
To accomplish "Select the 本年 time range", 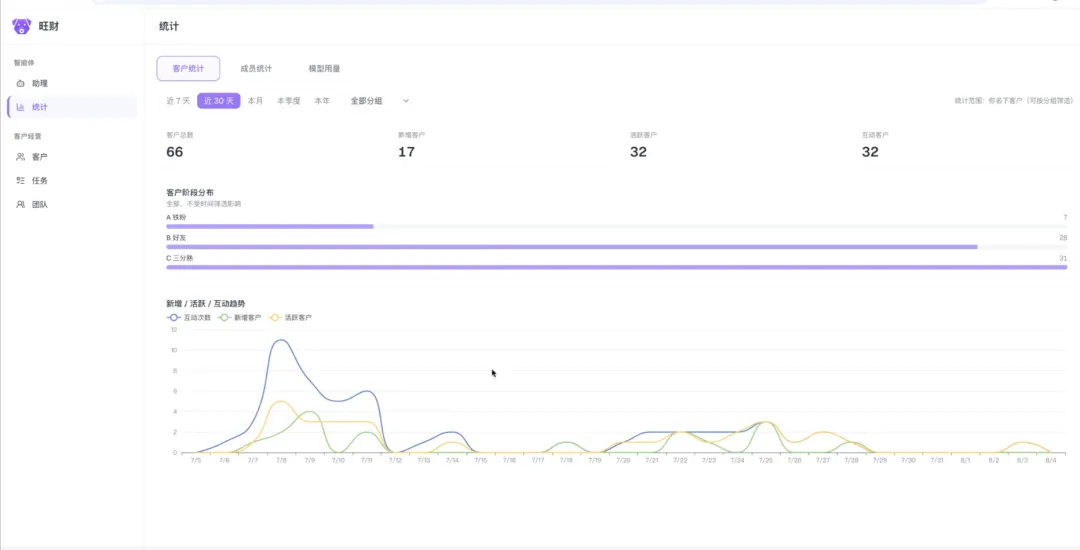I will tap(322, 101).
